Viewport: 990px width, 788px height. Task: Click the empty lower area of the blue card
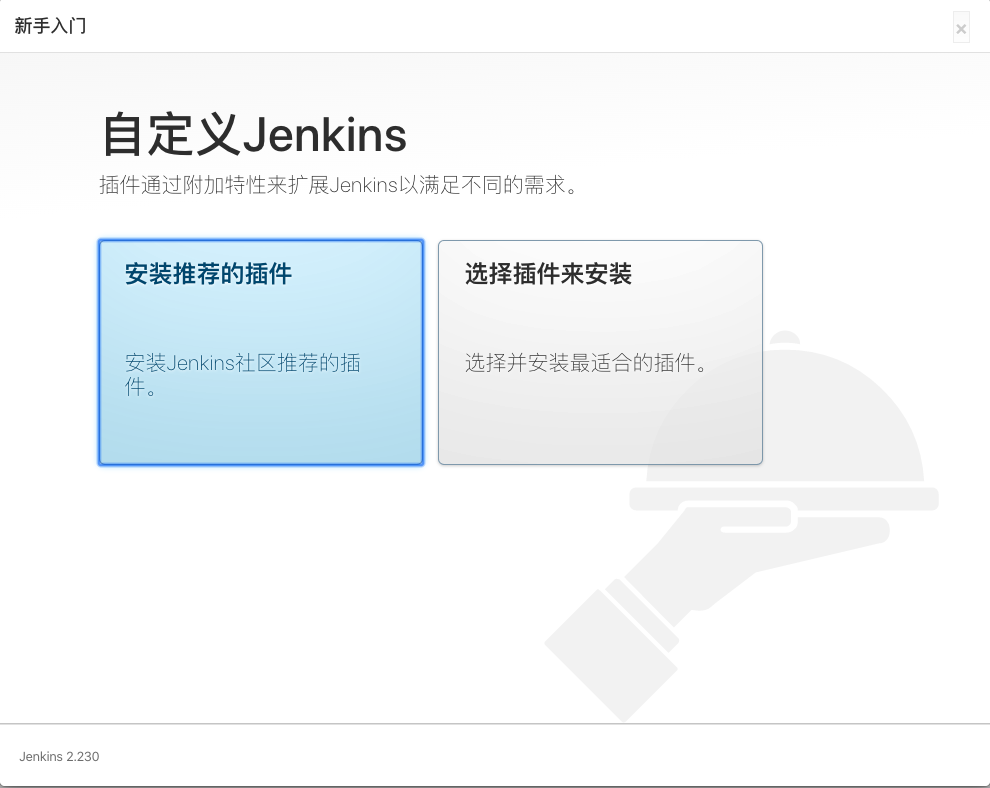pyautogui.click(x=261, y=433)
